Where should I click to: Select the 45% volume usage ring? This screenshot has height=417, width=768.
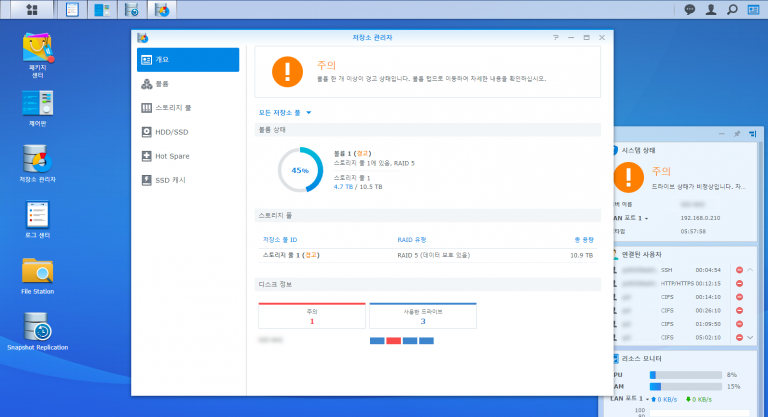[300, 170]
